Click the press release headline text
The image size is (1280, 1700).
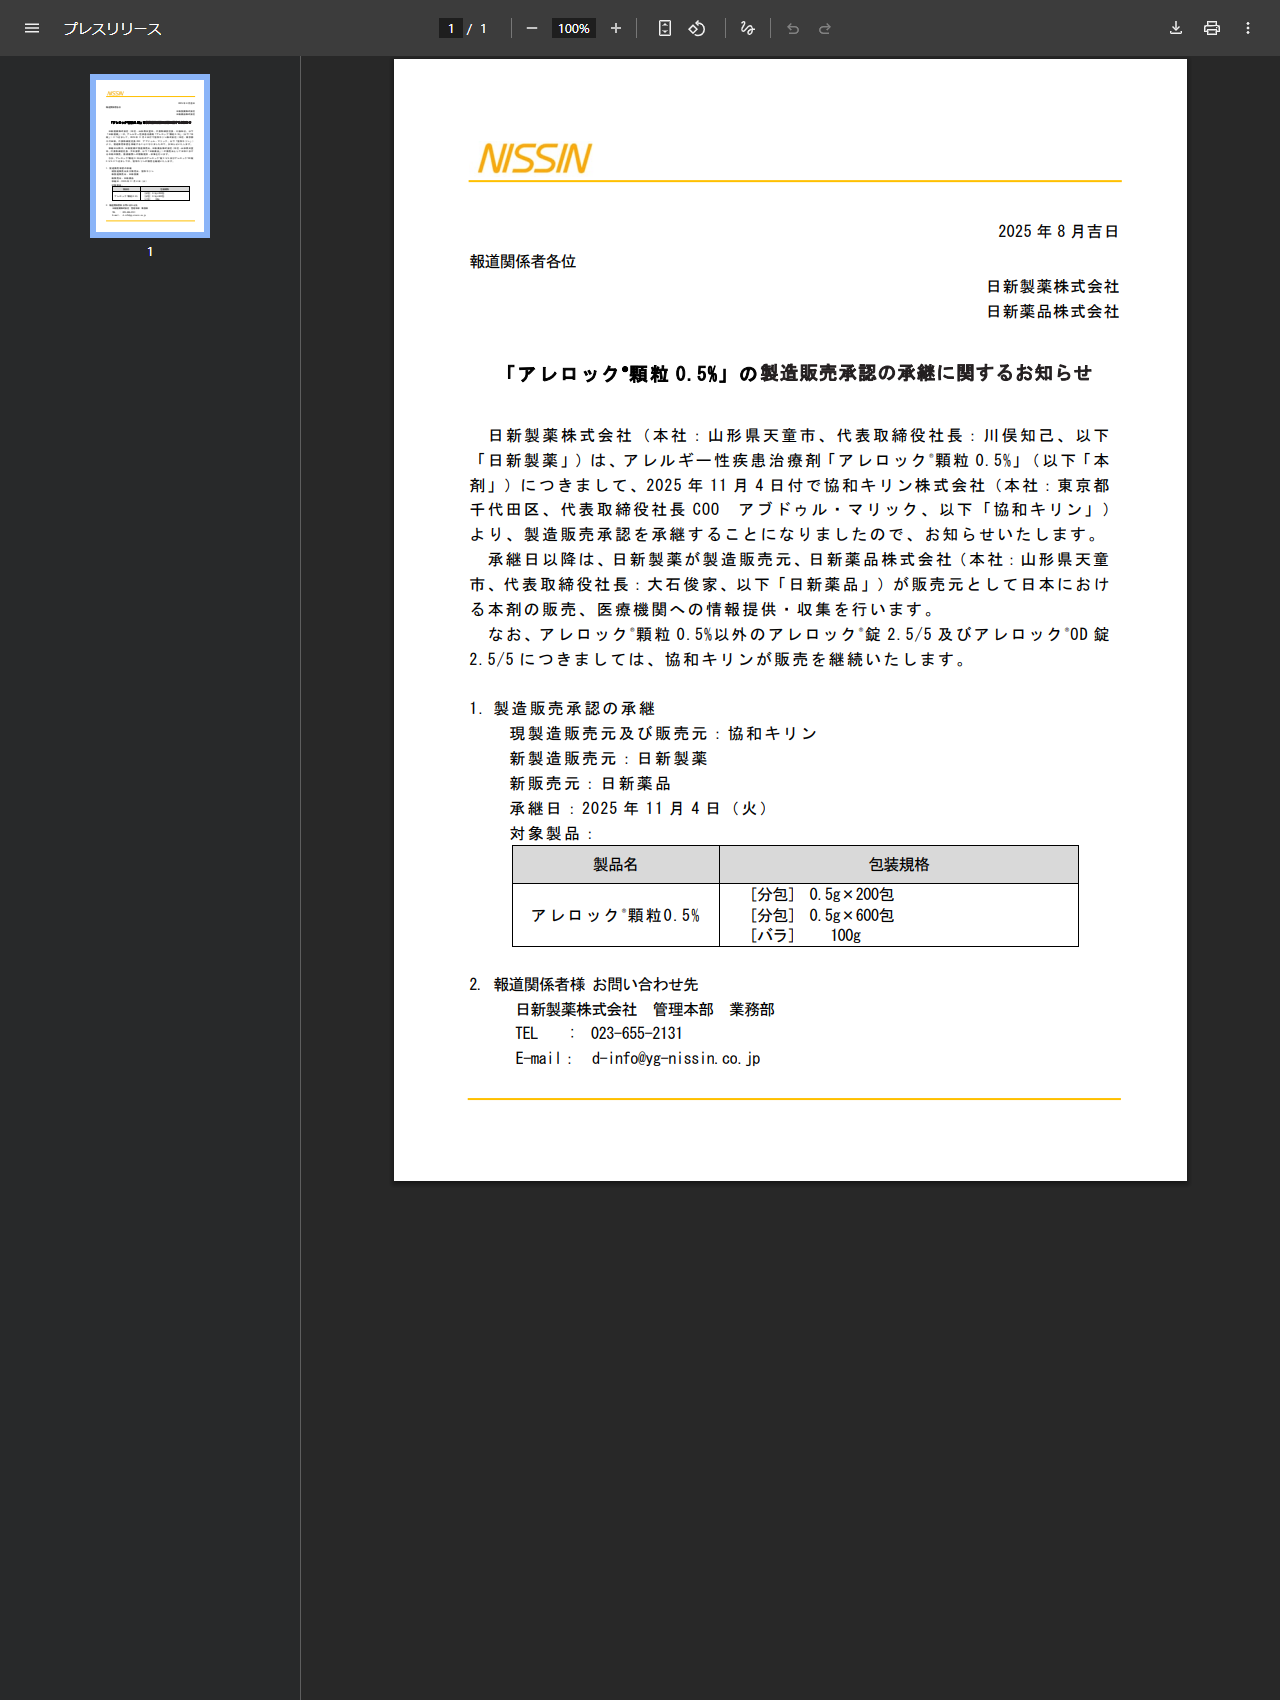[x=796, y=373]
